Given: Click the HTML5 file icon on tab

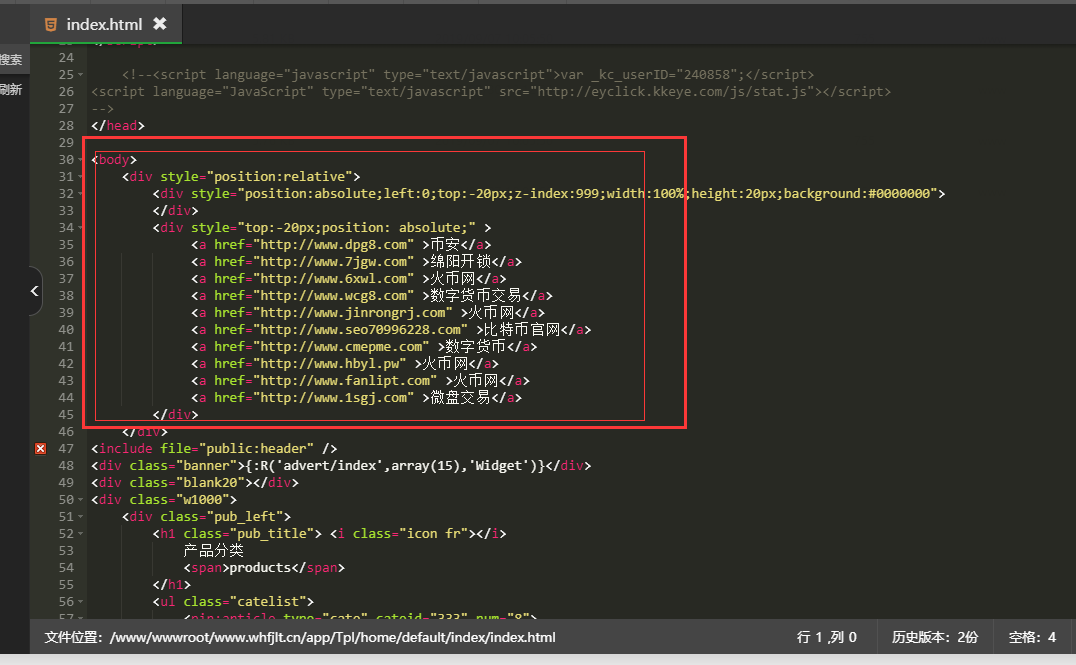Looking at the screenshot, I should pyautogui.click(x=50, y=25).
